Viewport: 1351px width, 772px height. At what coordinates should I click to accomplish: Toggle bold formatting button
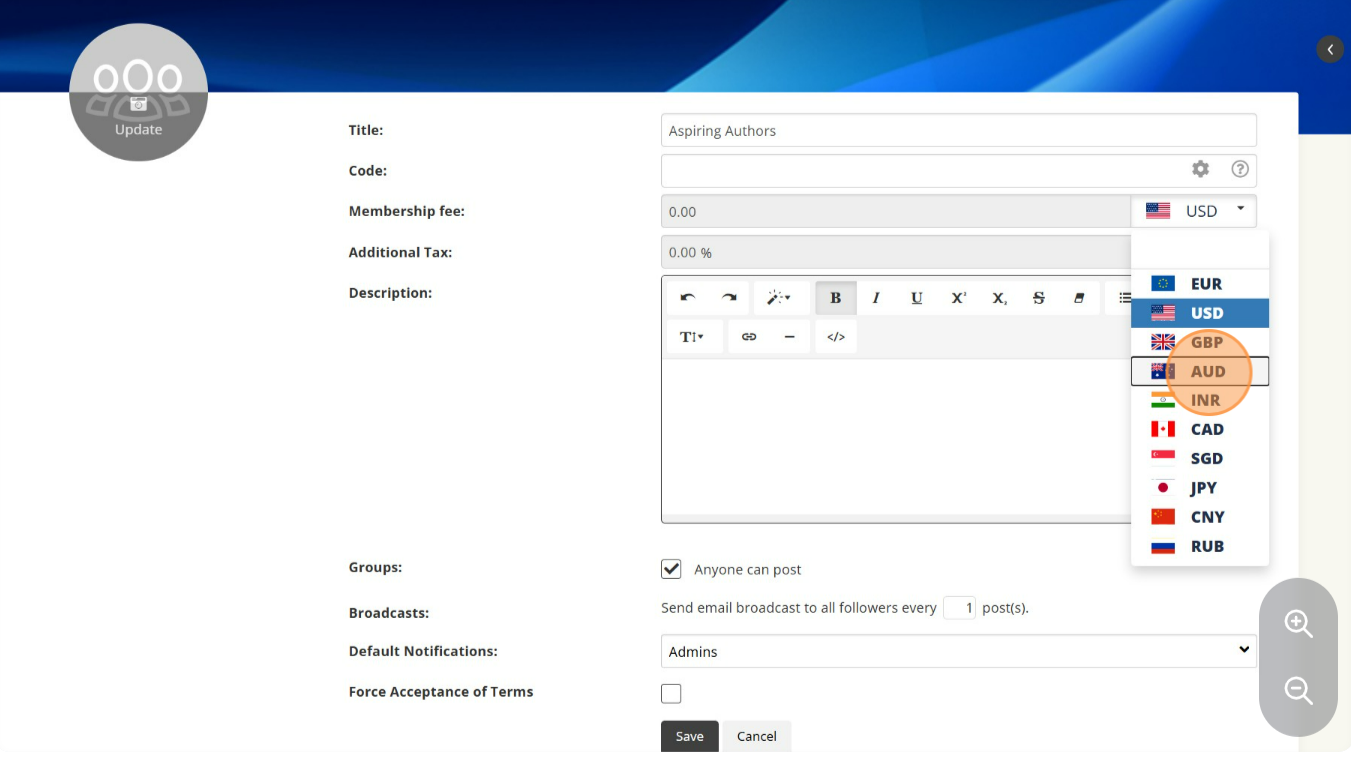pos(835,298)
